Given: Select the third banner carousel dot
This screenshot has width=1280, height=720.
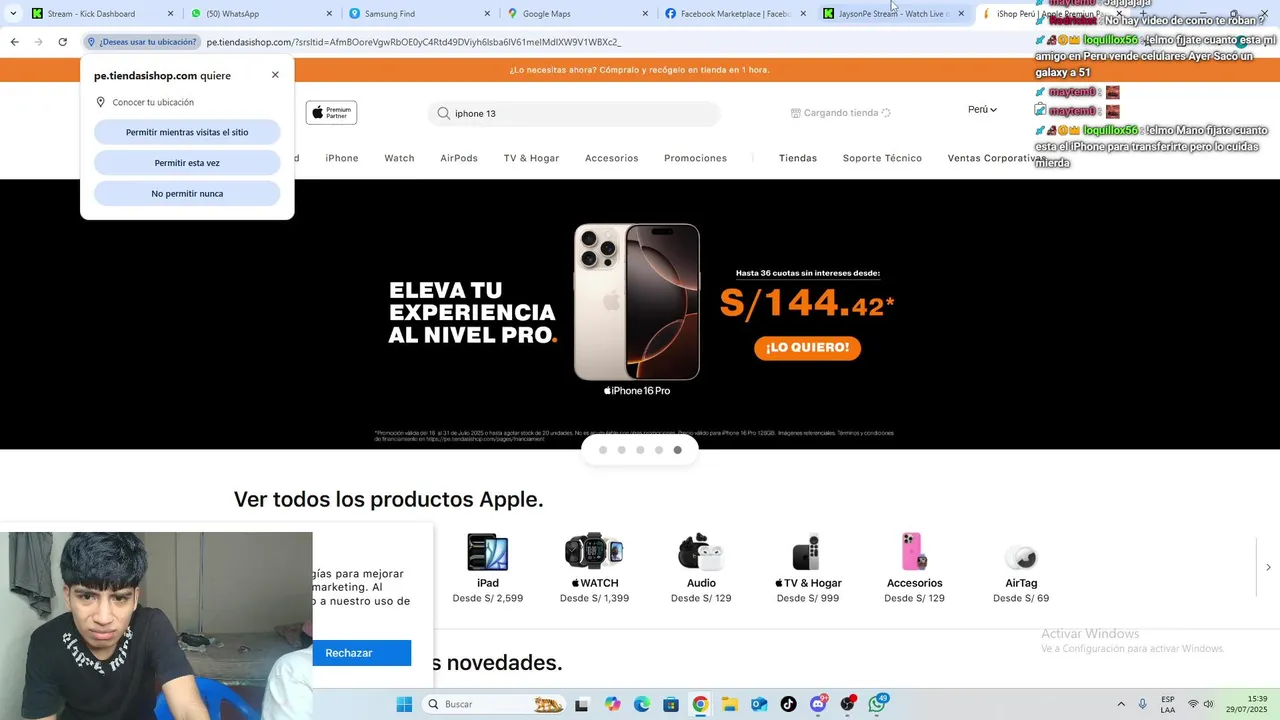Looking at the screenshot, I should [x=640, y=450].
